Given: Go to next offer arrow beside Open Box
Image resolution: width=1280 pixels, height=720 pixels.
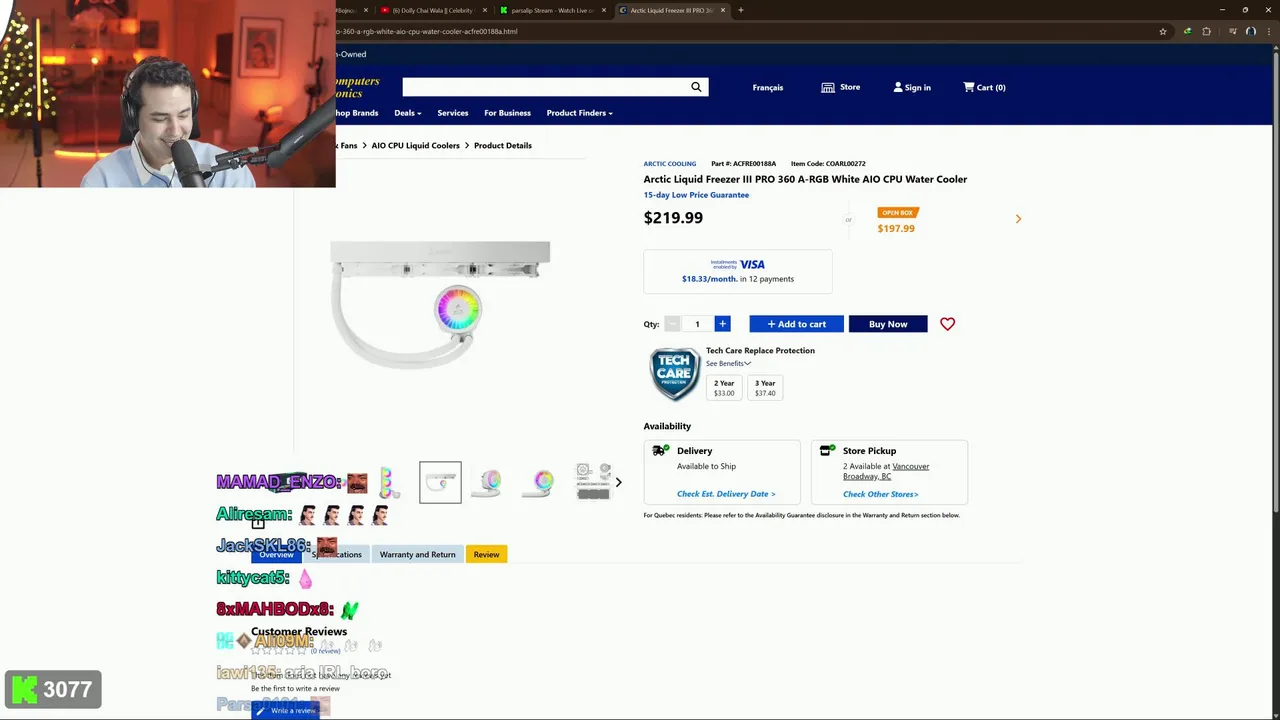Looking at the screenshot, I should (1018, 219).
